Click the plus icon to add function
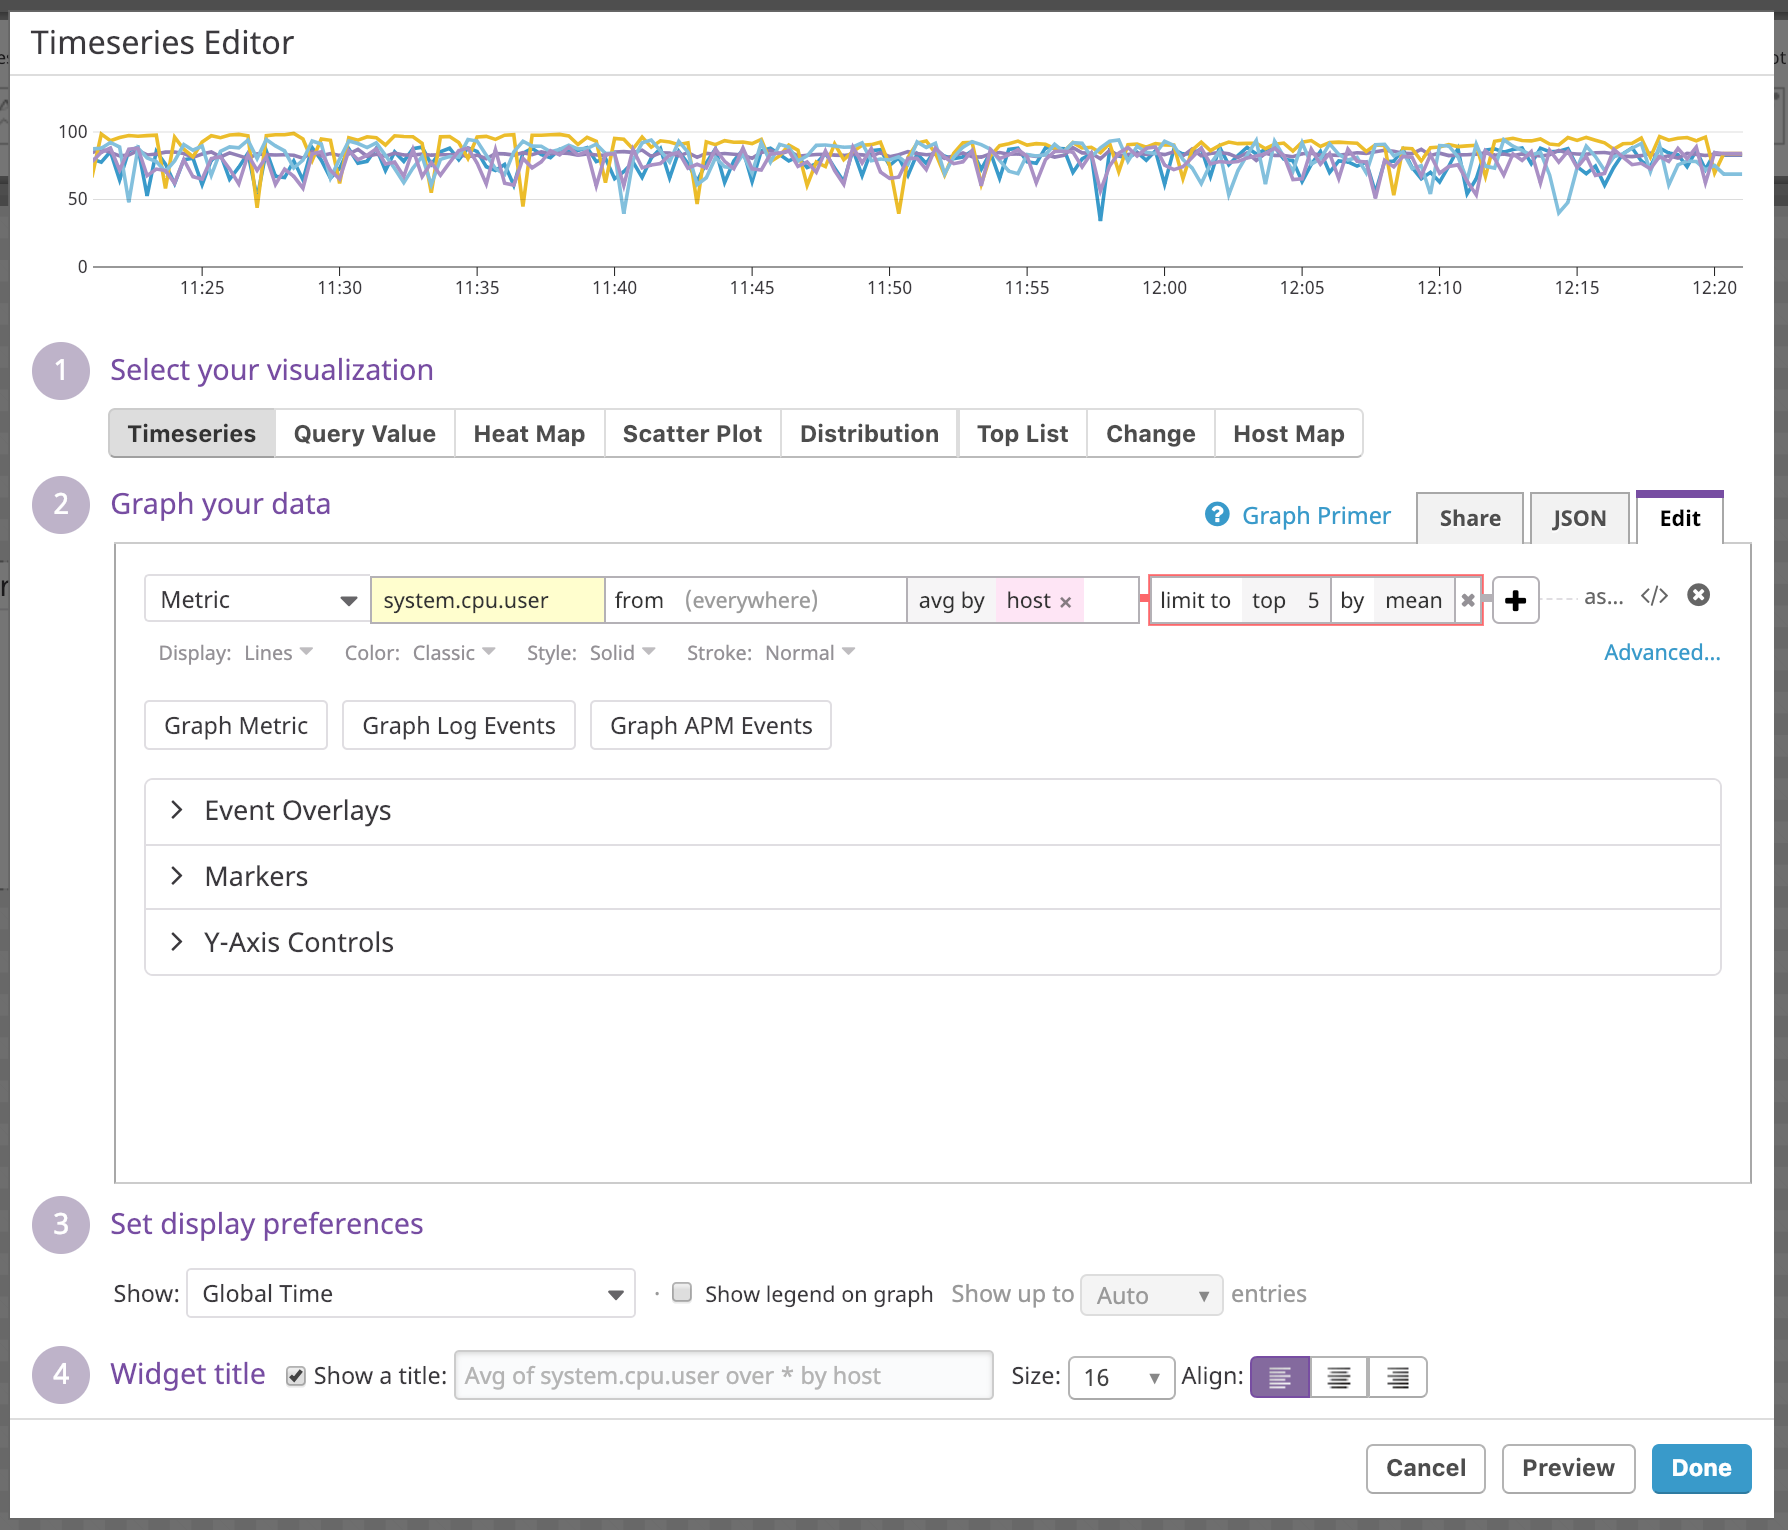1788x1530 pixels. 1515,600
